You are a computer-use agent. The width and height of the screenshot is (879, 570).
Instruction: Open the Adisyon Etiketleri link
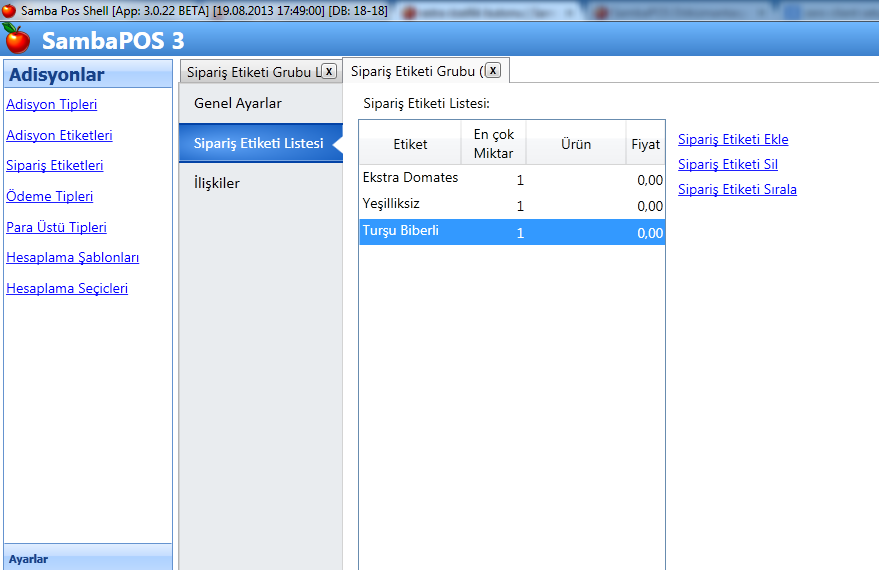point(59,136)
